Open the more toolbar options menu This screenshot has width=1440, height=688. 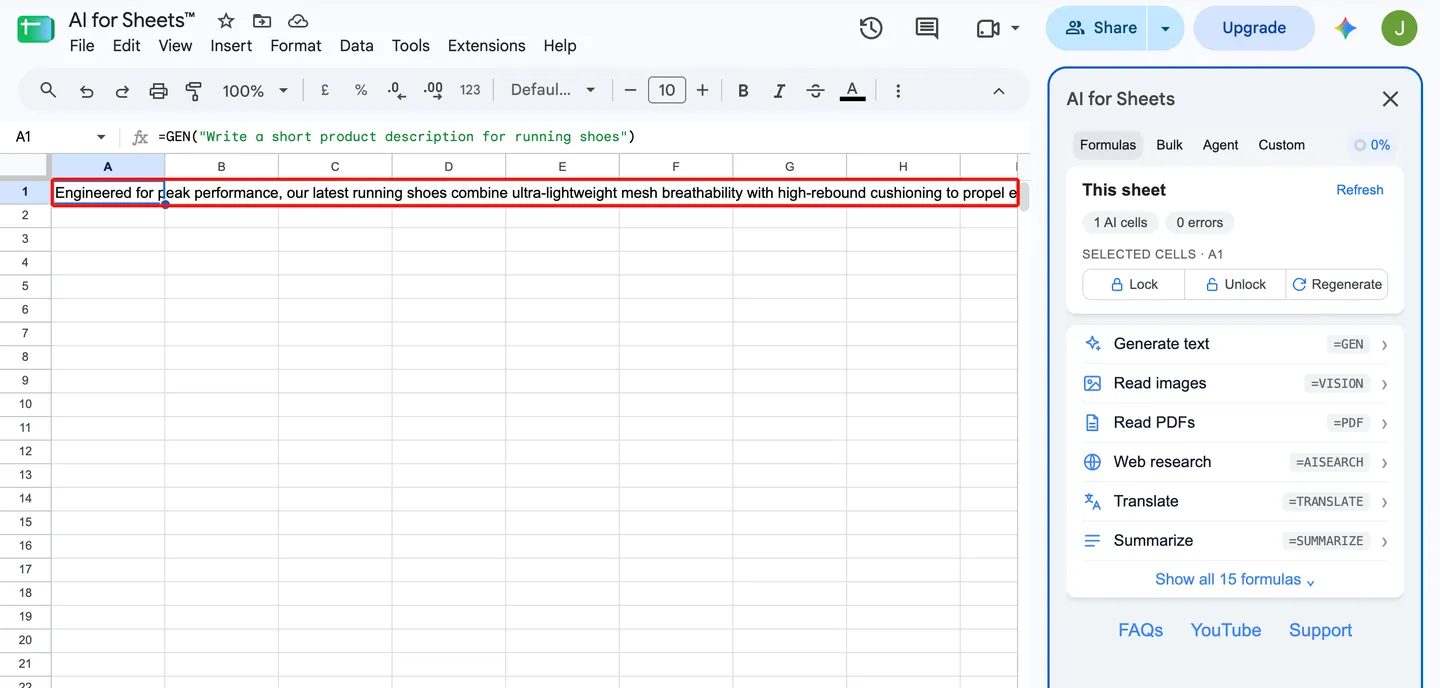pyautogui.click(x=898, y=91)
